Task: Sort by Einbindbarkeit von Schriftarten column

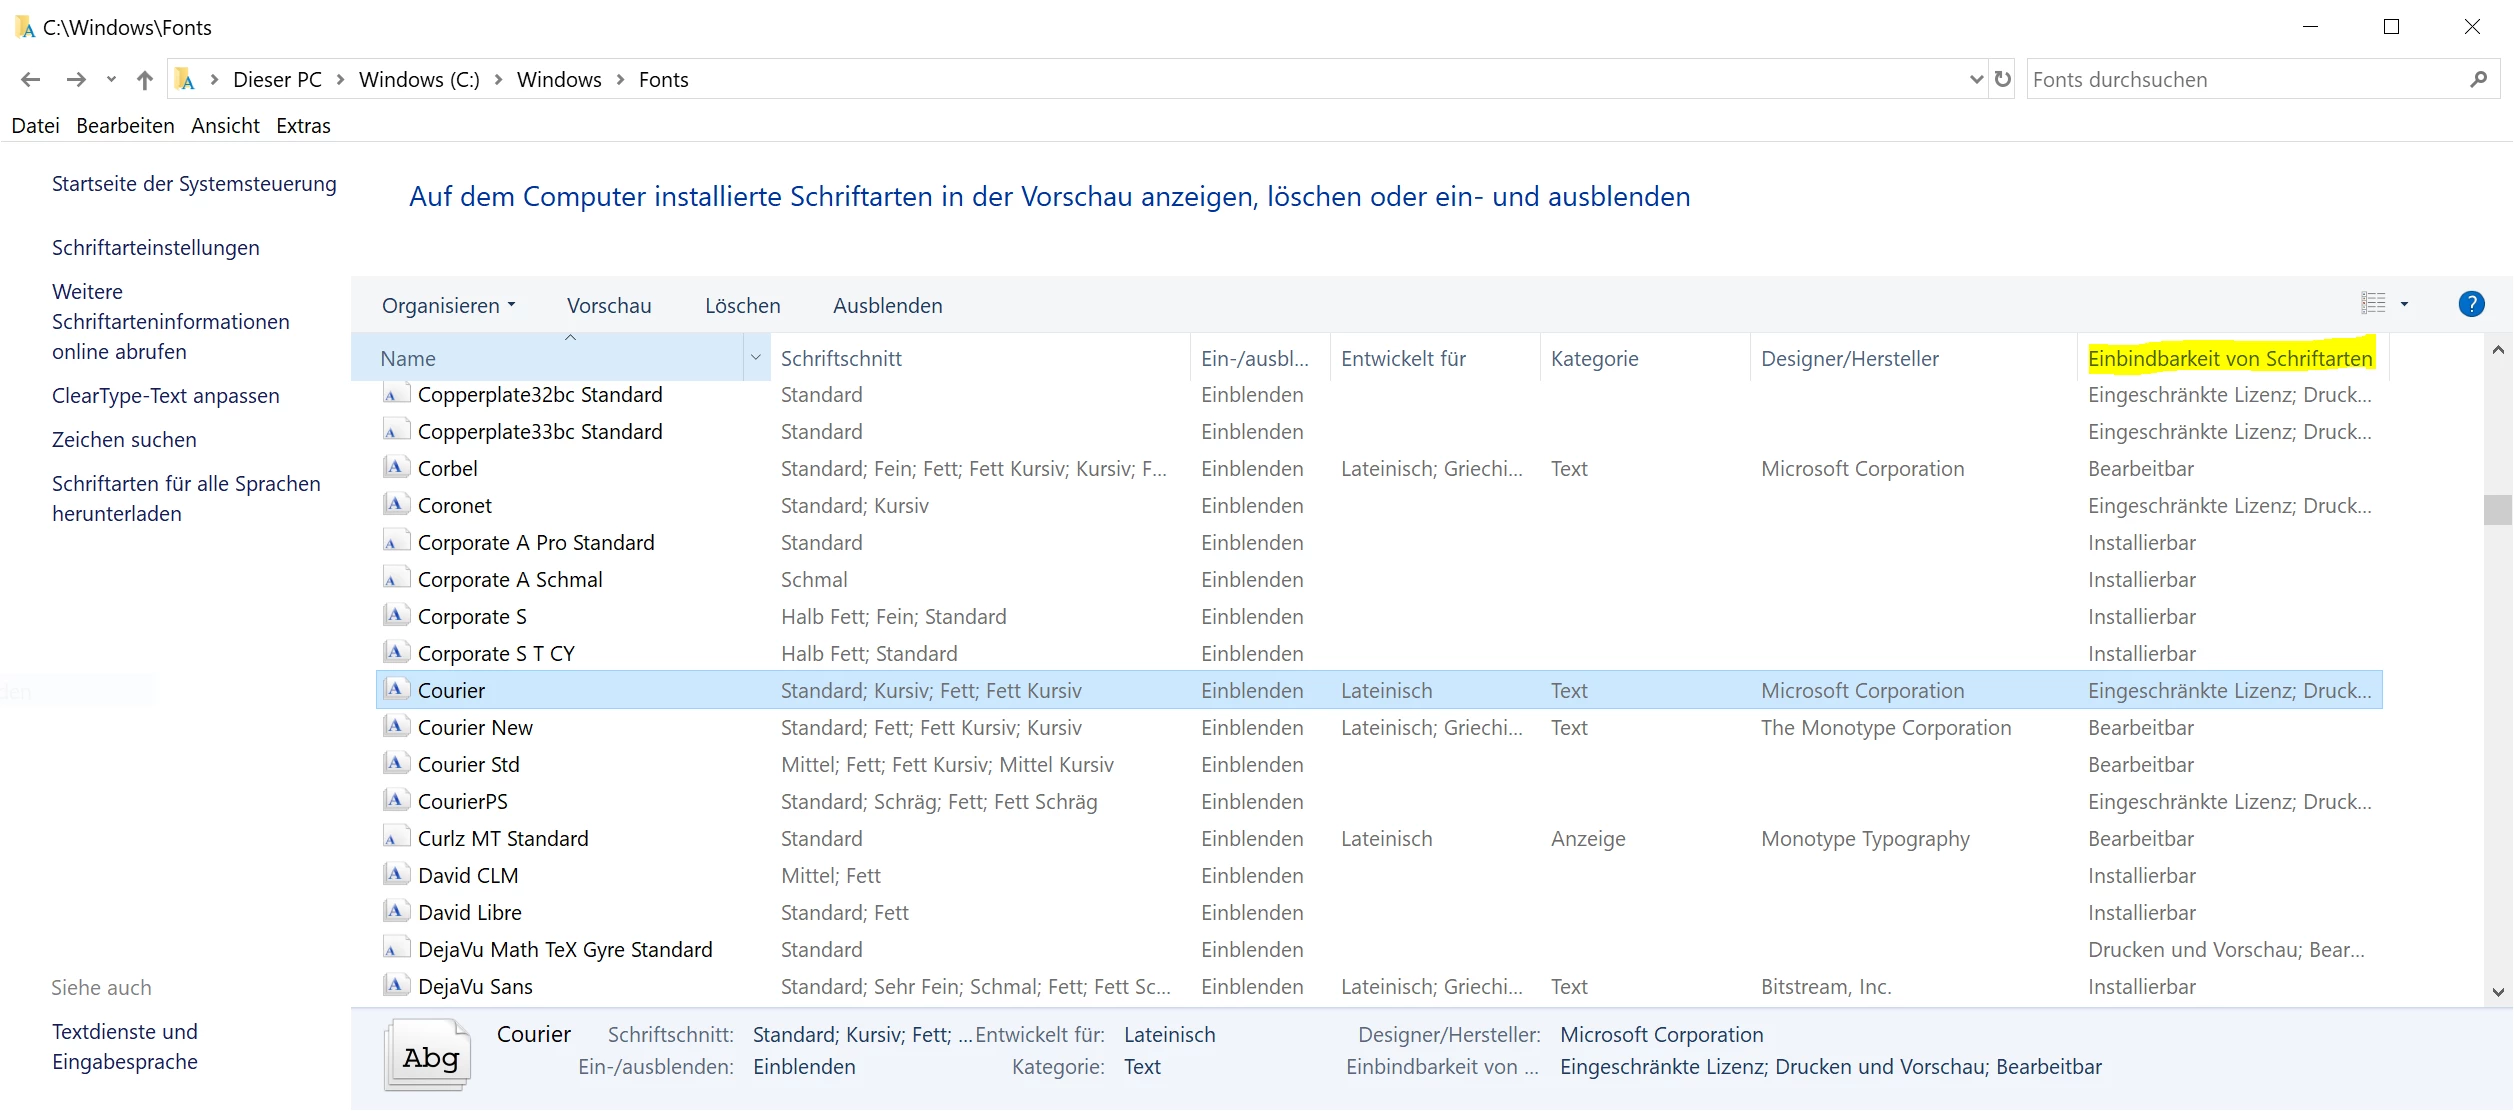Action: 2230,358
